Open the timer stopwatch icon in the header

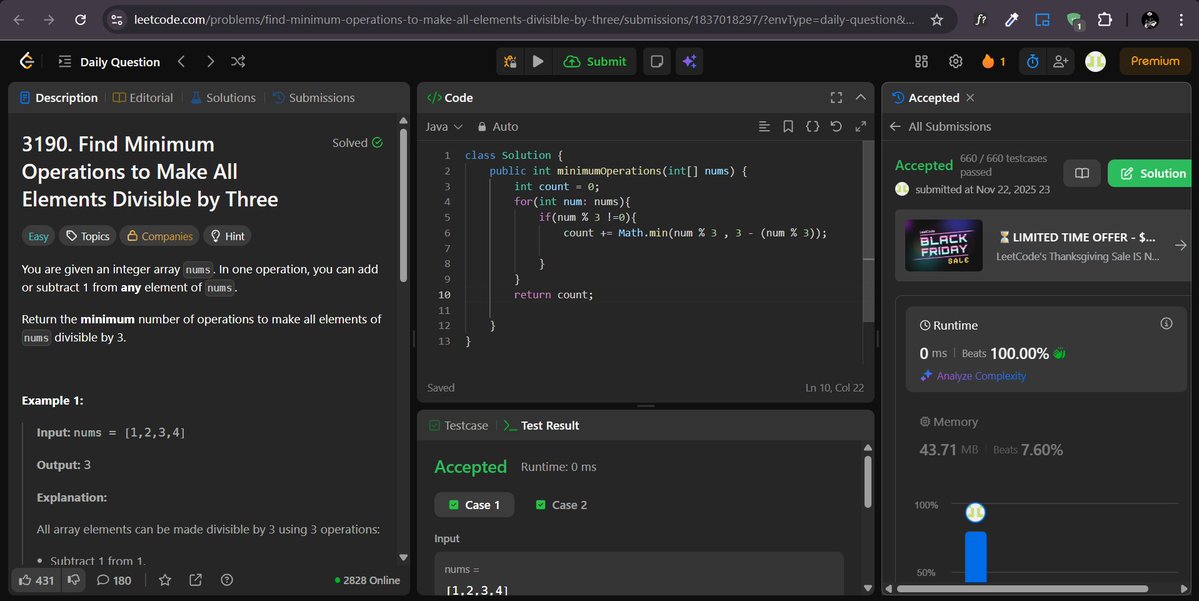point(1031,61)
